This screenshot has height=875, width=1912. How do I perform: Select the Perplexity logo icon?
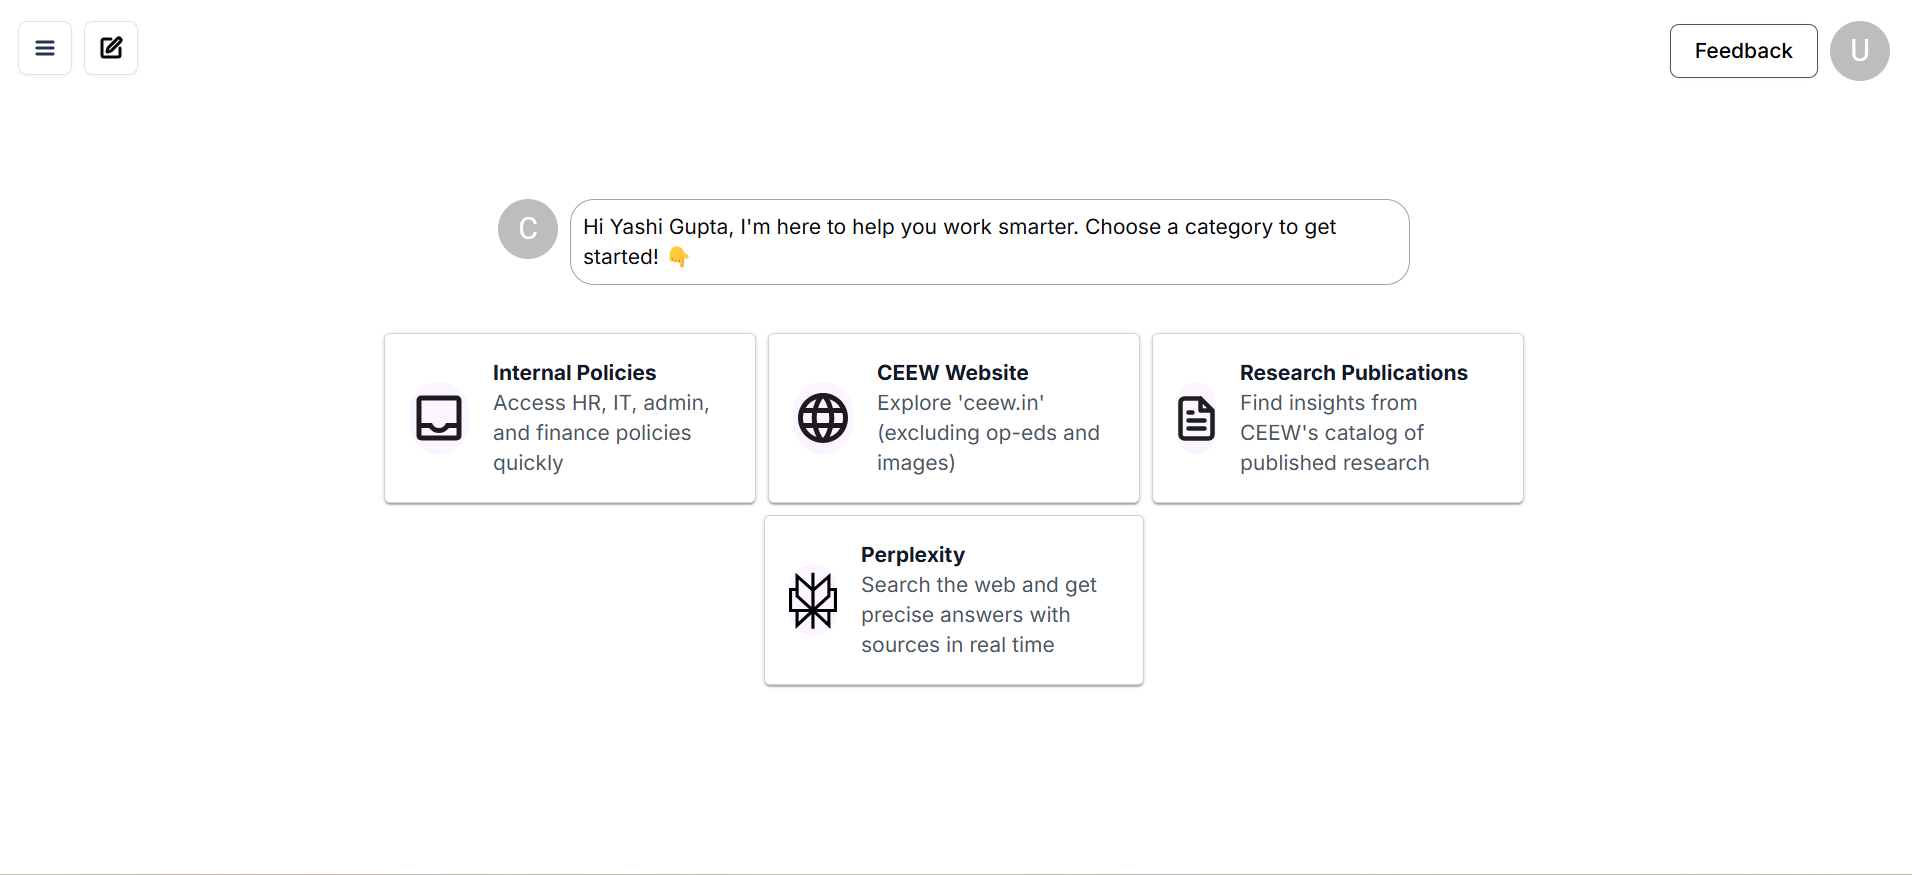(x=813, y=600)
